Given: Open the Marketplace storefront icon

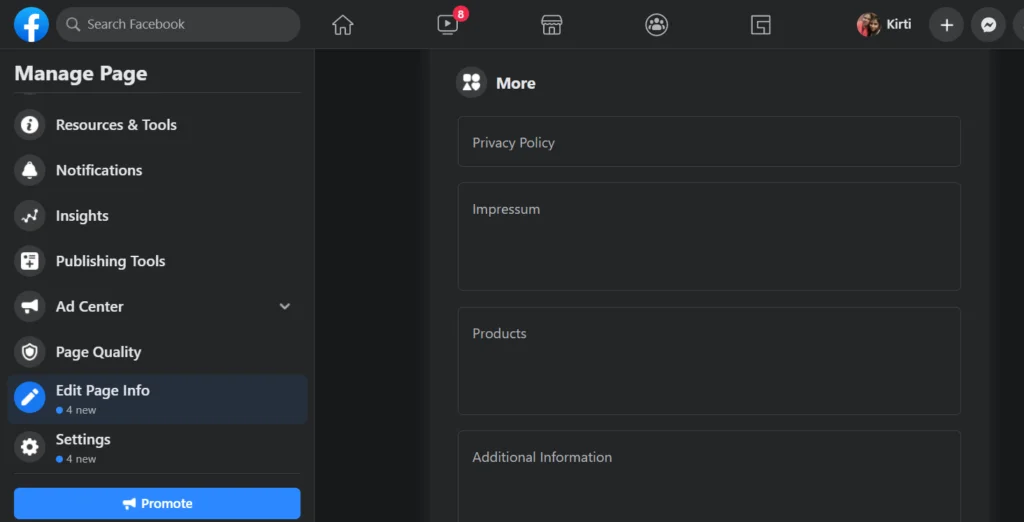Looking at the screenshot, I should [551, 25].
